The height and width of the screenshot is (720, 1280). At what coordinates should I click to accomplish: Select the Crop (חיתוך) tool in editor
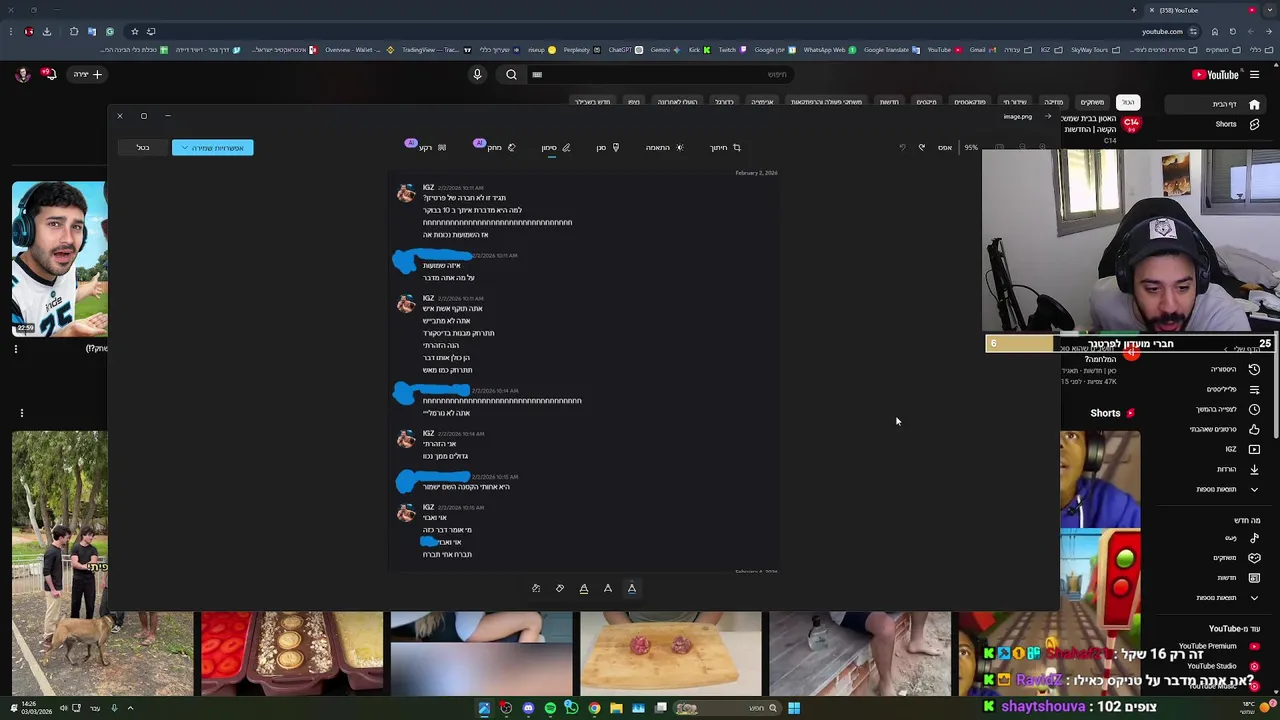tap(725, 148)
